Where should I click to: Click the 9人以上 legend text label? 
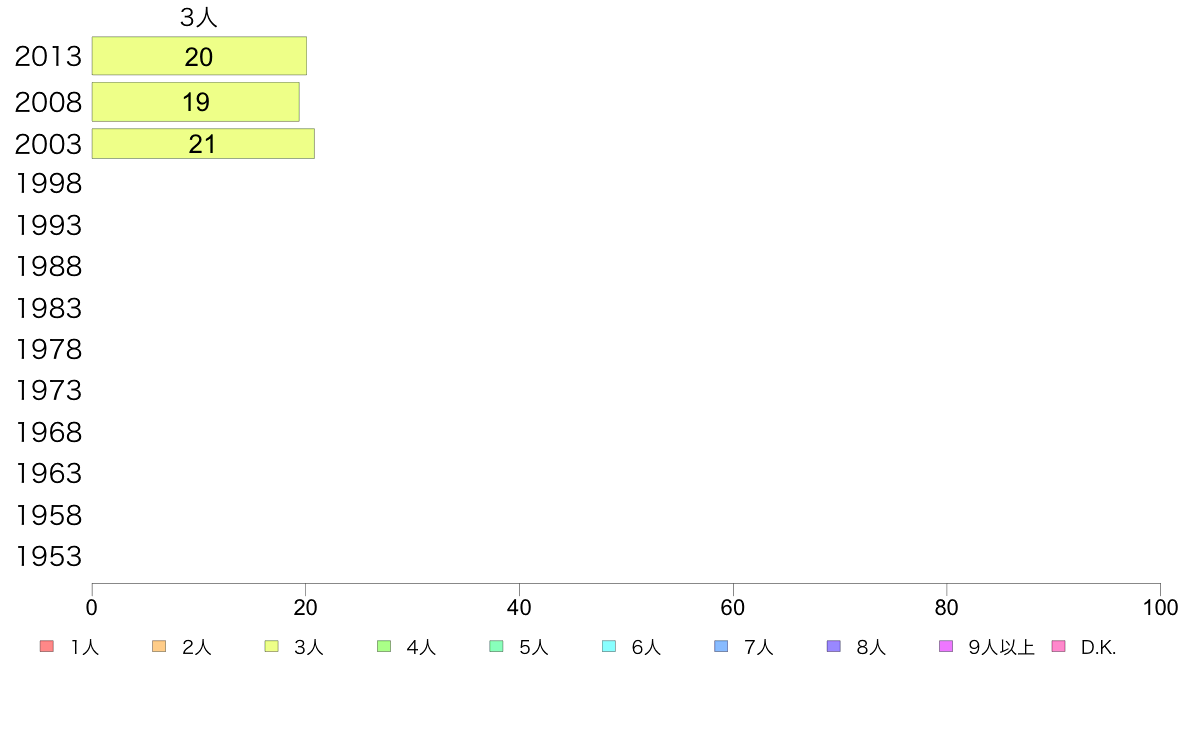(x=1001, y=647)
